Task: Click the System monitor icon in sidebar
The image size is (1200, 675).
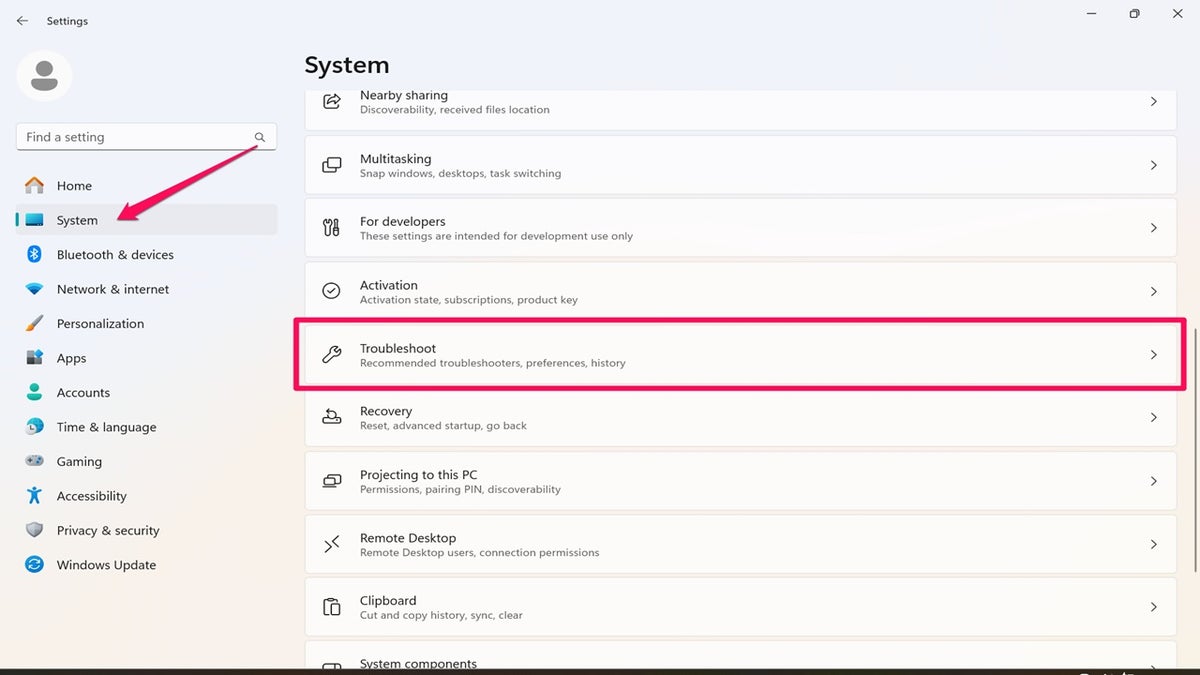Action: pyautogui.click(x=35, y=220)
